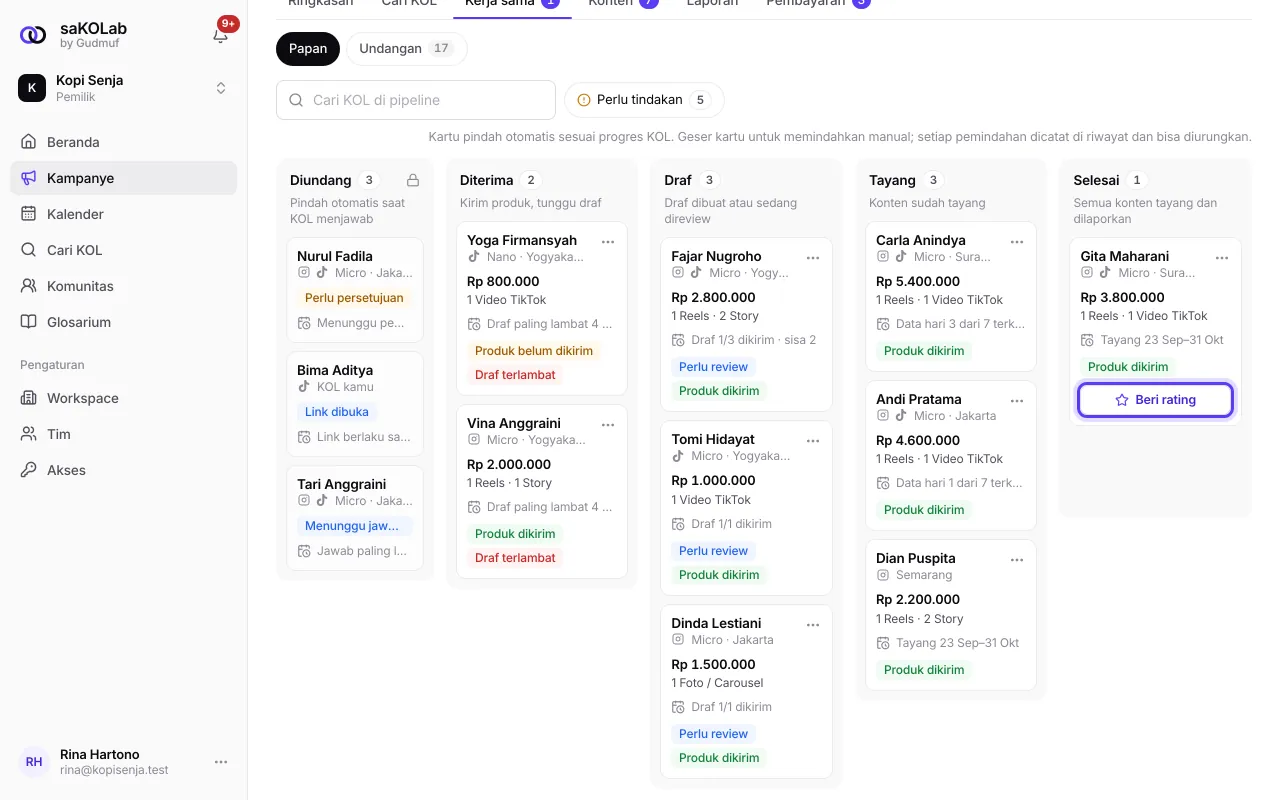Image resolution: width=1280 pixels, height=800 pixels.
Task: Click the Beri rating button
Action: [1155, 399]
